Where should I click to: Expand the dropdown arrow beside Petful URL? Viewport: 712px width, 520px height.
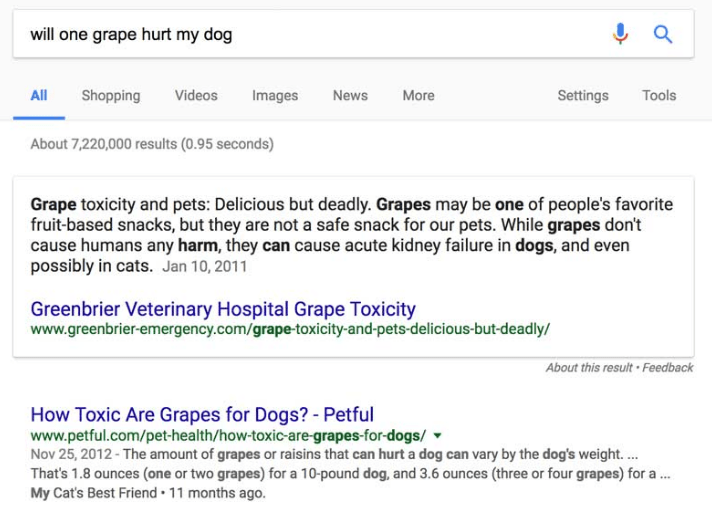click(438, 436)
